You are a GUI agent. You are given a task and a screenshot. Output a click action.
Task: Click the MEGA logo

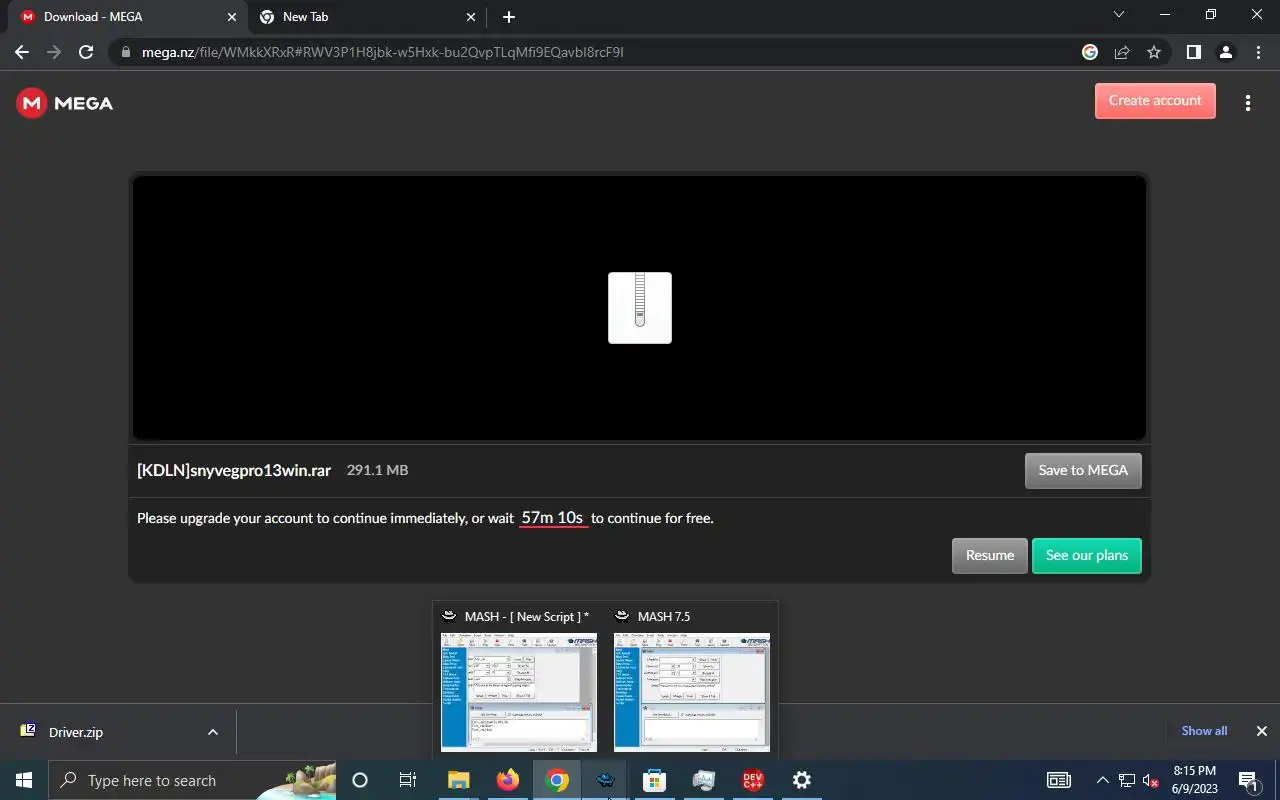(65, 103)
